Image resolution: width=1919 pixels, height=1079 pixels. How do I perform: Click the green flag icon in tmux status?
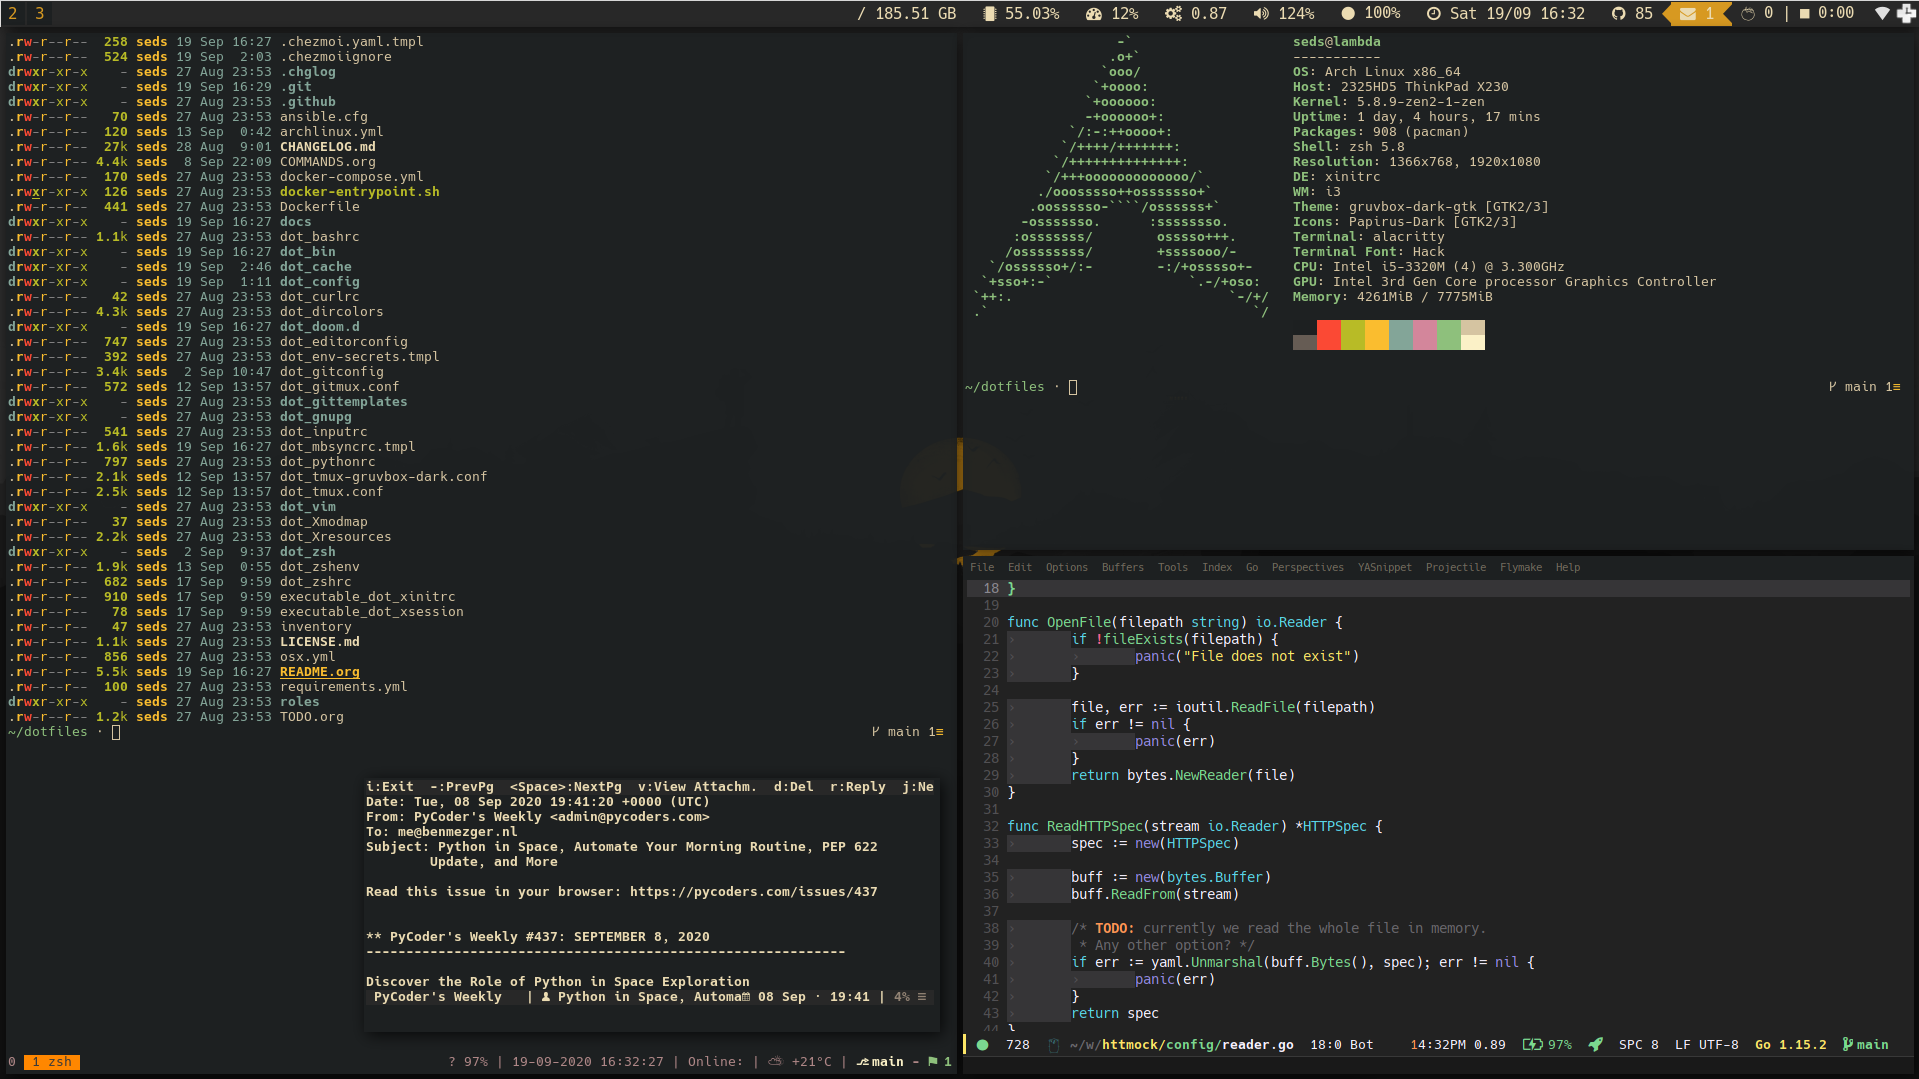(932, 1062)
